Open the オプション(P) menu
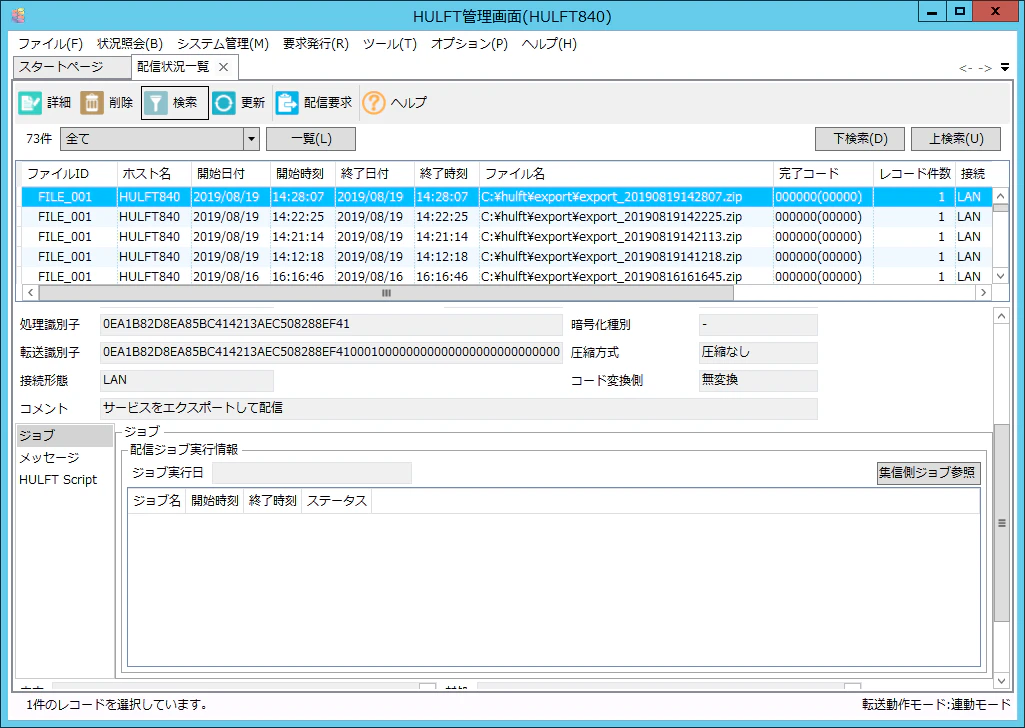This screenshot has width=1025, height=728. coord(469,44)
